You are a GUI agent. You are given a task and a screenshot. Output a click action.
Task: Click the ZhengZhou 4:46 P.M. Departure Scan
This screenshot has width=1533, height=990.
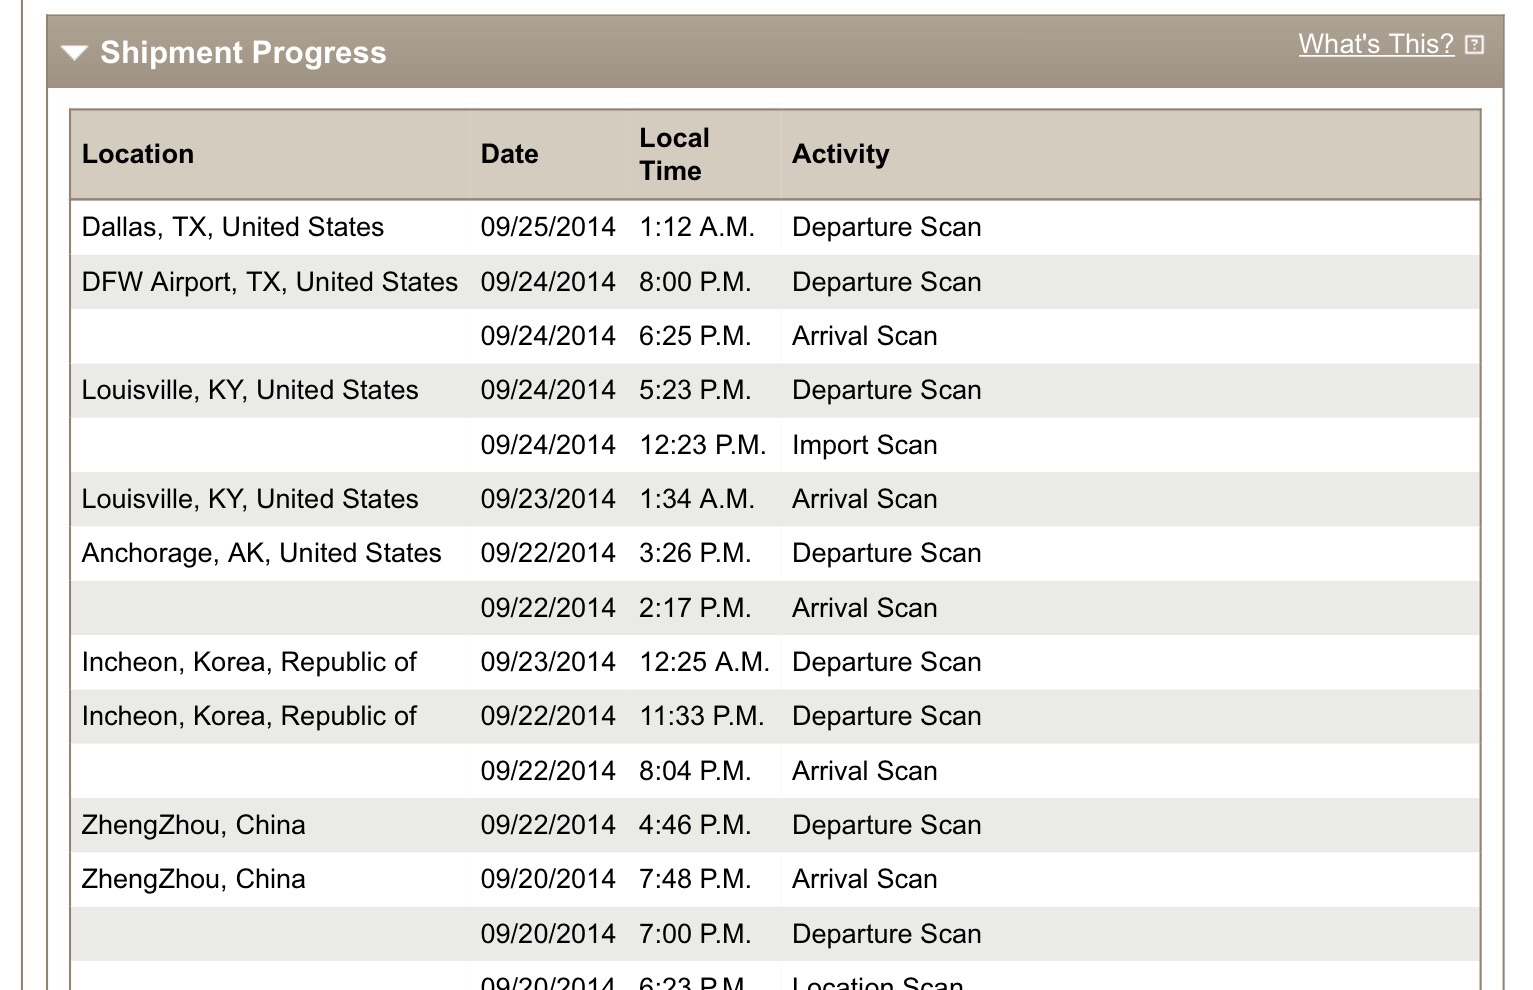coord(775,825)
